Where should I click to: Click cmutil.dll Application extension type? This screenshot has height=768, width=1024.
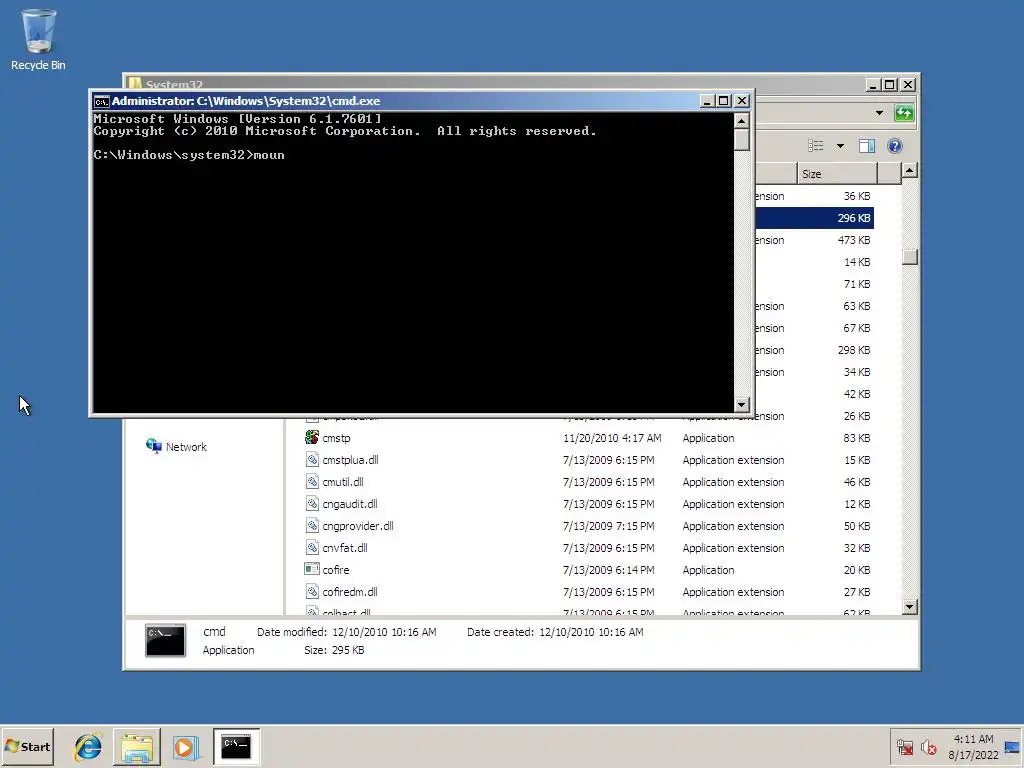(733, 482)
